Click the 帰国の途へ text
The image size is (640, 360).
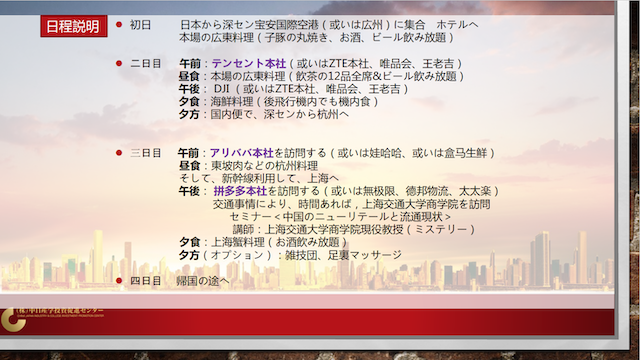[202, 281]
